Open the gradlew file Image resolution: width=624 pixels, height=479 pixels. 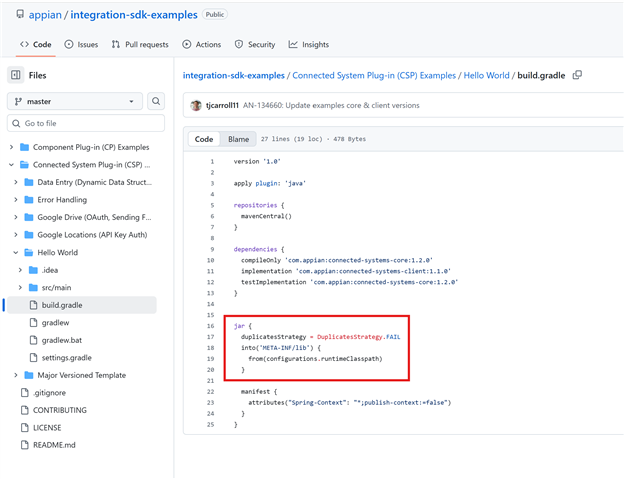(x=55, y=323)
